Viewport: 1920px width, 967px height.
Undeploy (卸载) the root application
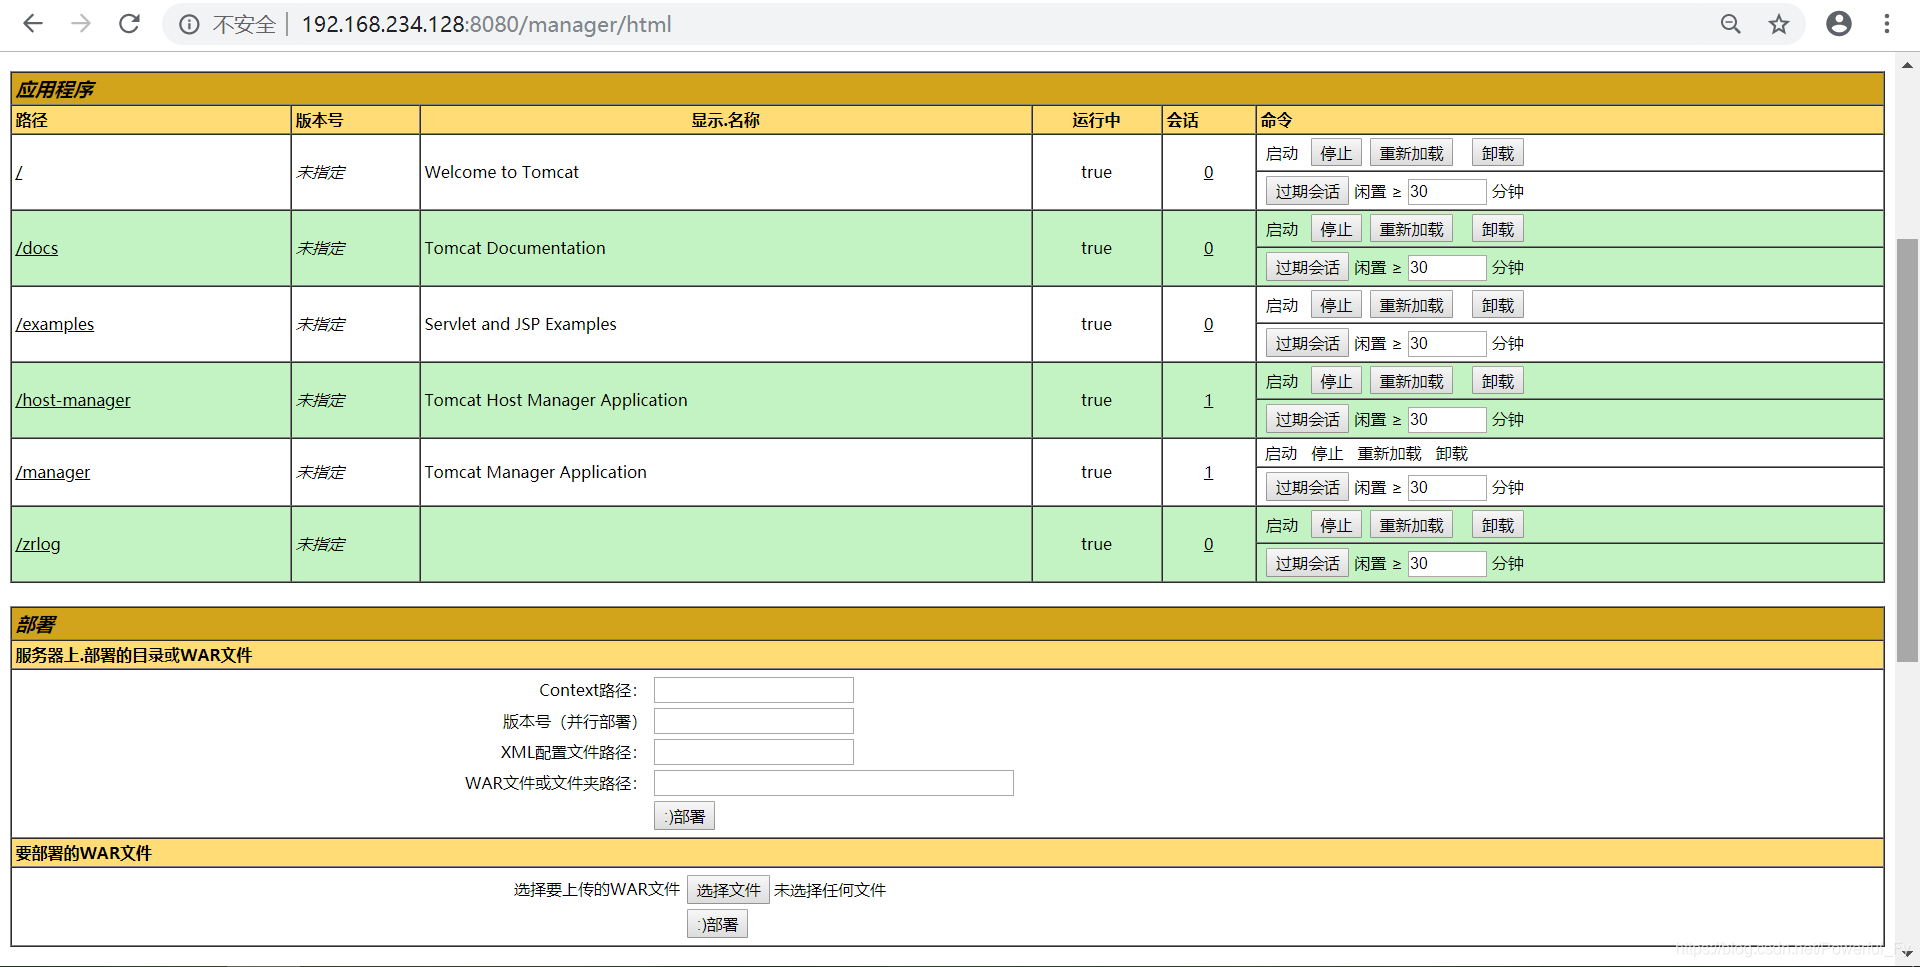(1497, 153)
